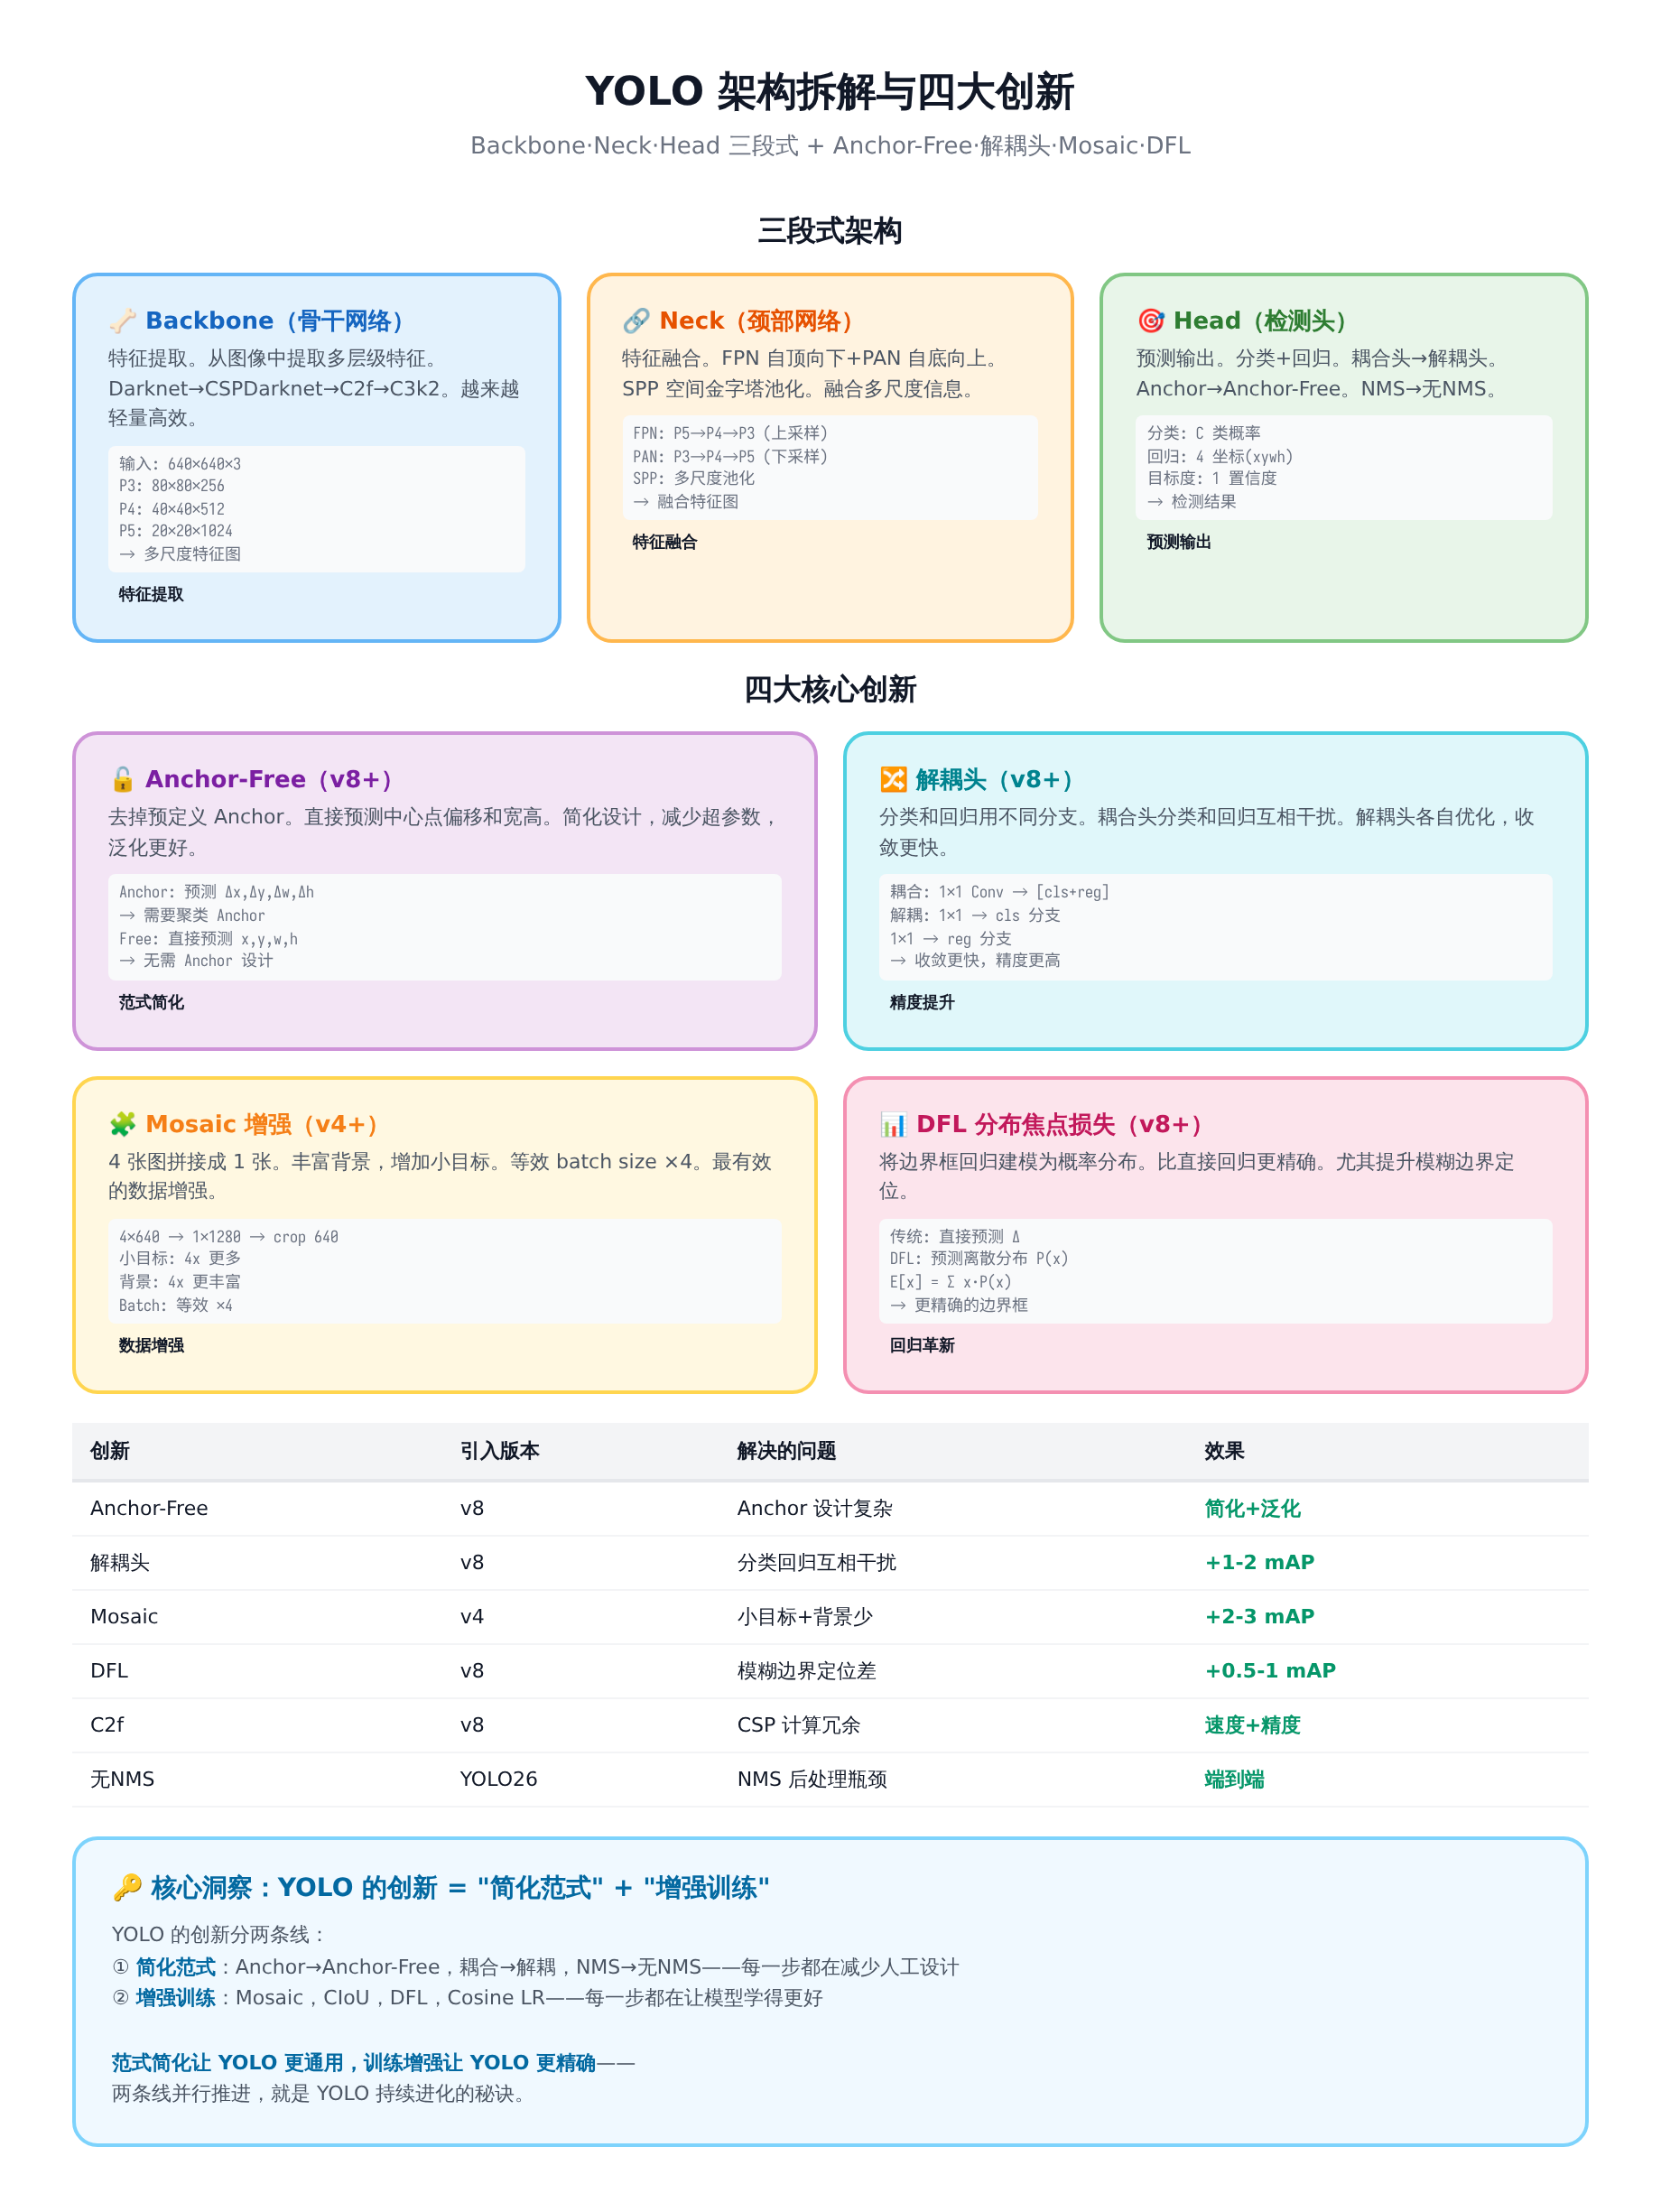Image resolution: width=1661 pixels, height=2212 pixels.
Task: Click the code line P5: 20×20×1024
Action: [176, 531]
